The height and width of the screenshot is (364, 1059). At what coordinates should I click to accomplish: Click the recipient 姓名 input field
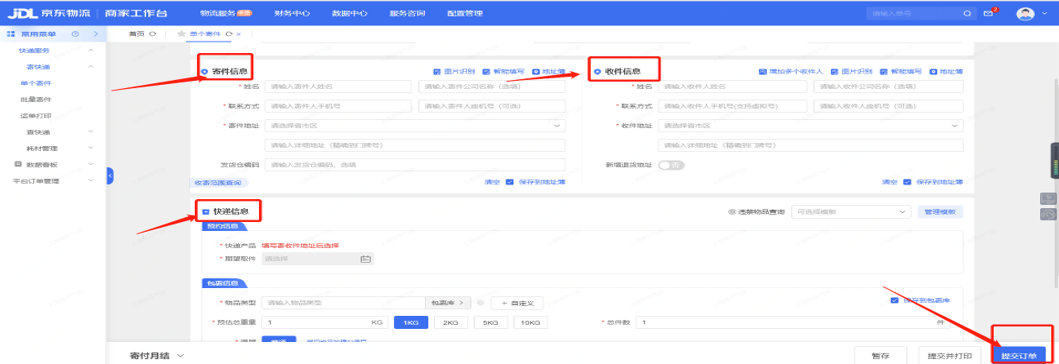point(732,86)
